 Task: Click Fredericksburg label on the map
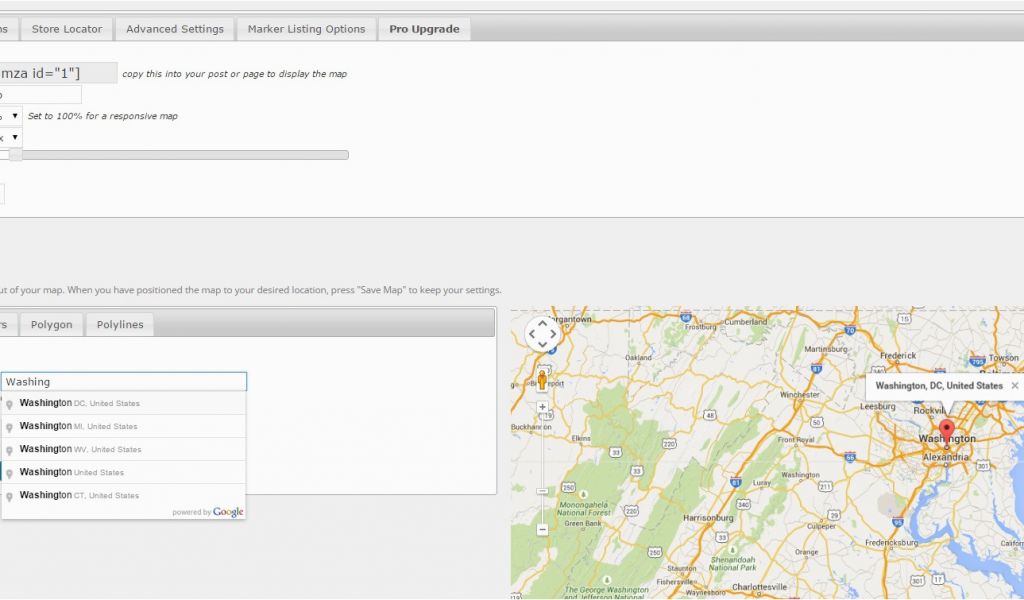pyautogui.click(x=891, y=543)
